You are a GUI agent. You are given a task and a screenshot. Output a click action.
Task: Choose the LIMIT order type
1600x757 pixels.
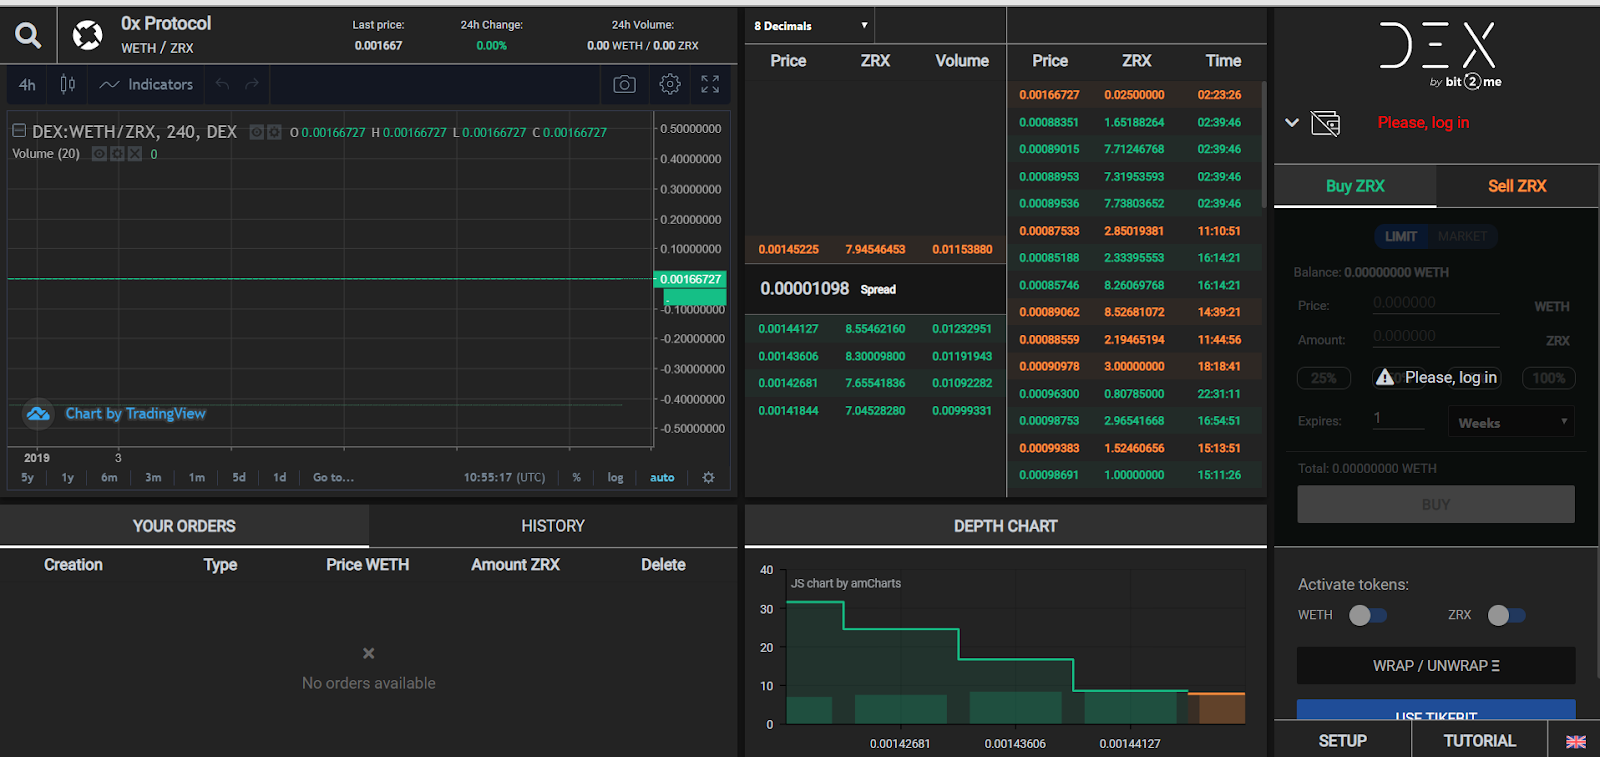click(1400, 236)
